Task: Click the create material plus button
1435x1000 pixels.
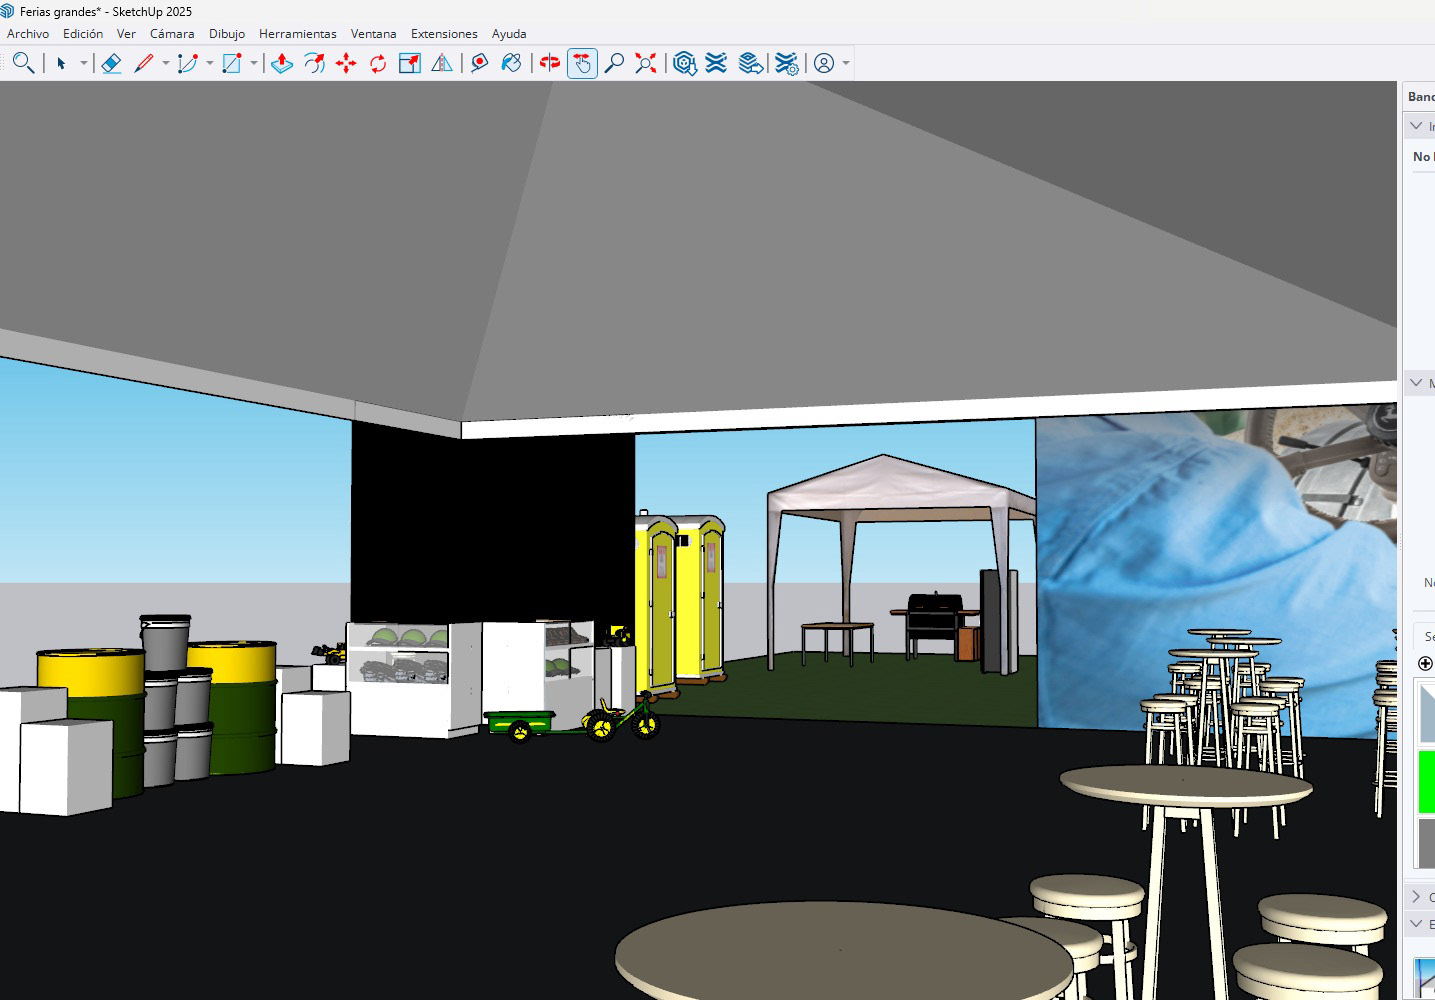Action: pyautogui.click(x=1425, y=663)
